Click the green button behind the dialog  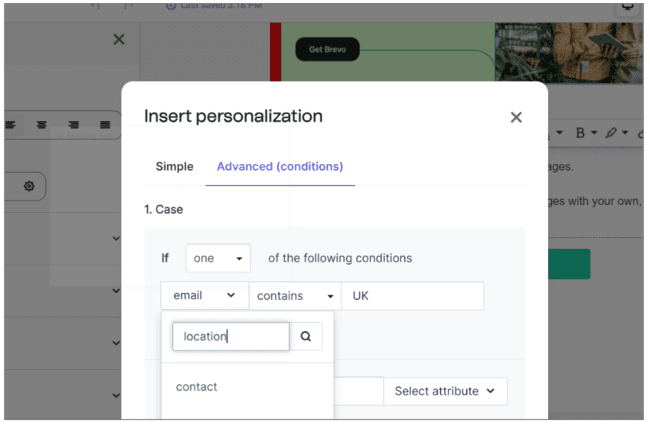pyautogui.click(x=568, y=264)
